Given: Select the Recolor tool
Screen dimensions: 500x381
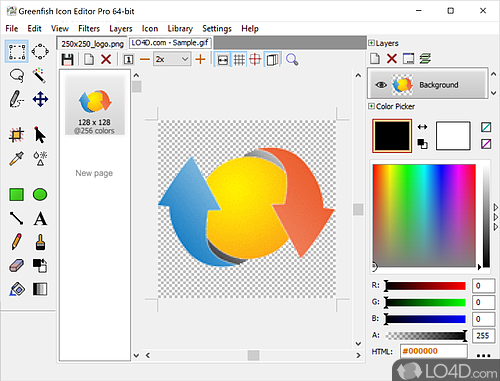Looking at the screenshot, I should [40, 266].
